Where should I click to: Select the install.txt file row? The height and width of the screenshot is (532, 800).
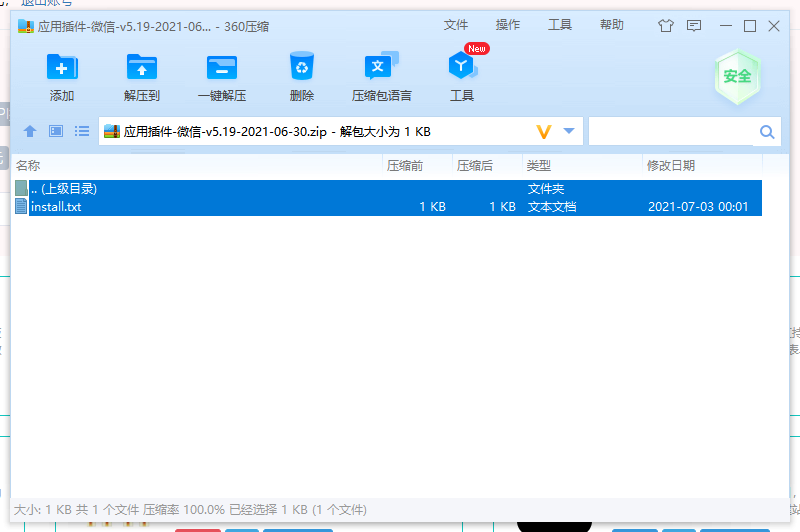pos(388,207)
